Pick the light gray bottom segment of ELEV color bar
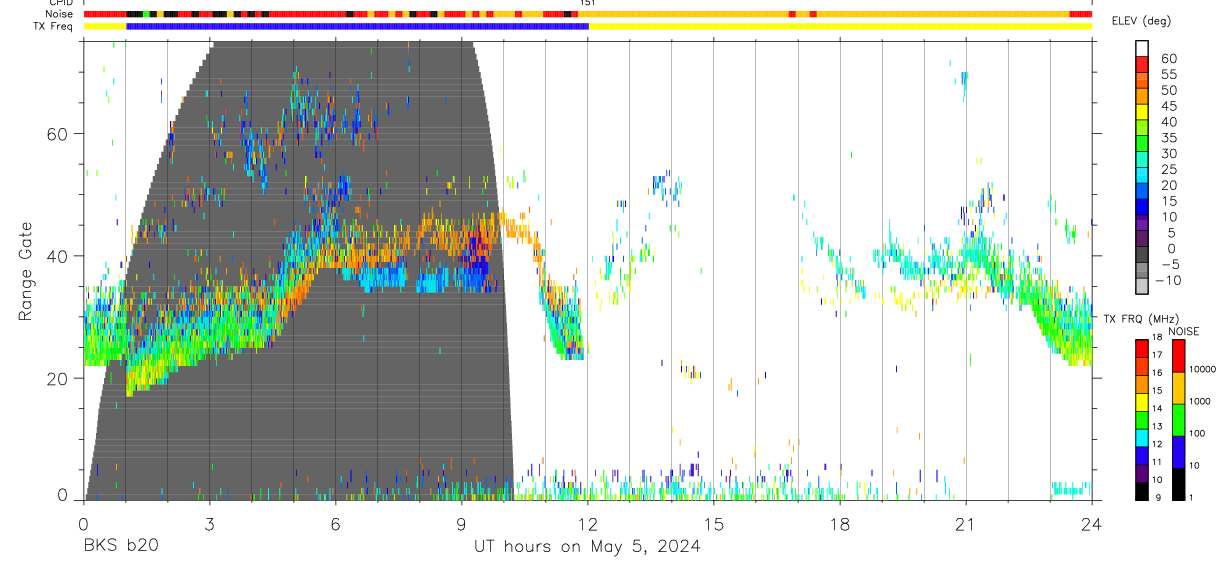1228x567 pixels. (x=1142, y=287)
